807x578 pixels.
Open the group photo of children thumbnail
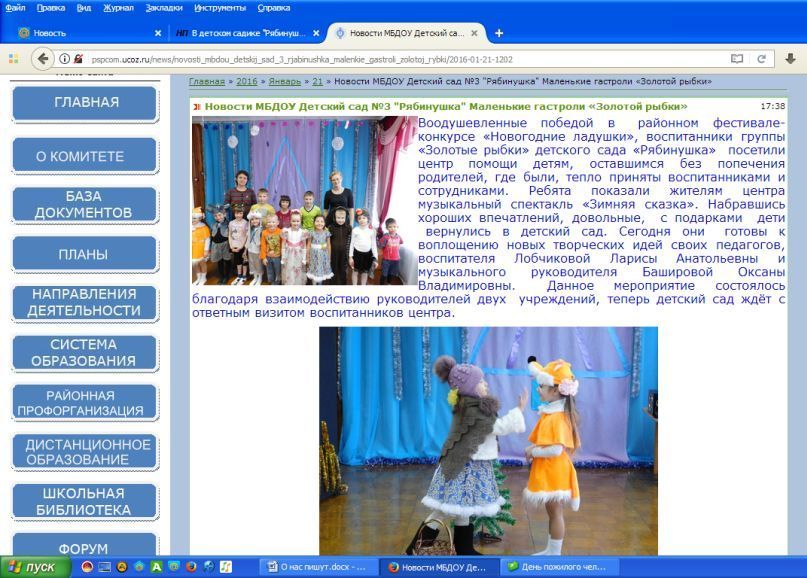coord(305,200)
